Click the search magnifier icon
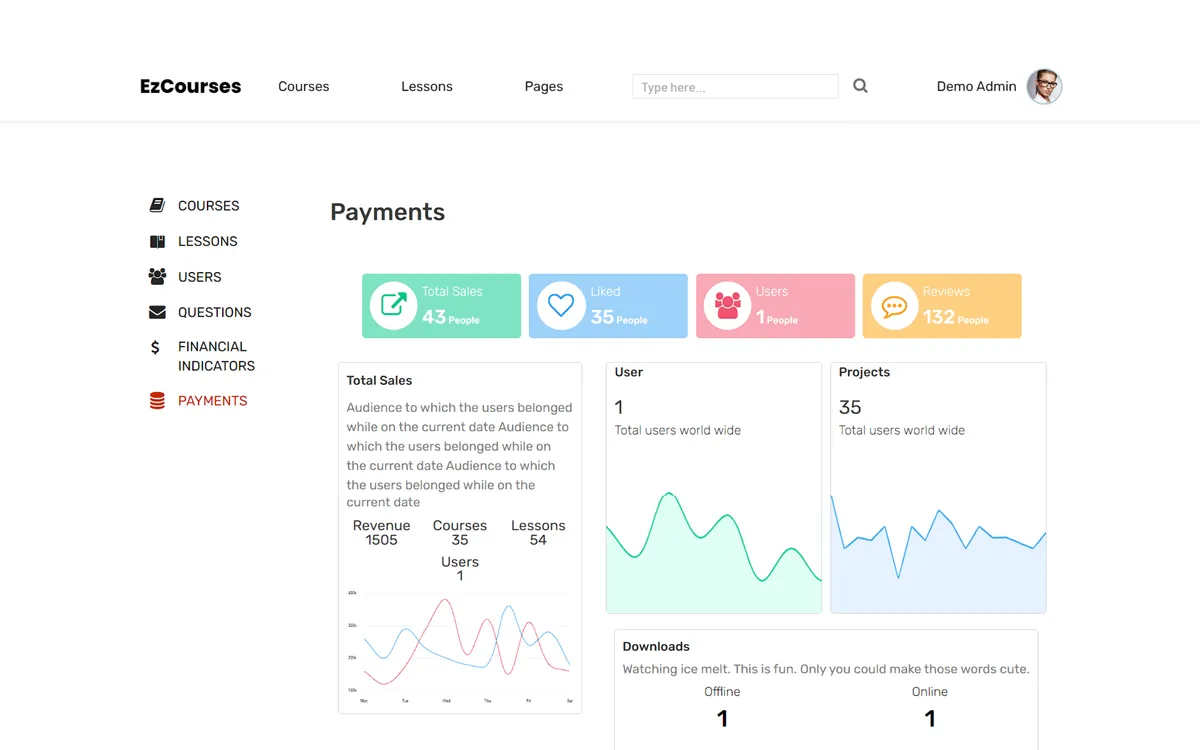The image size is (1200, 750). pyautogui.click(x=860, y=86)
